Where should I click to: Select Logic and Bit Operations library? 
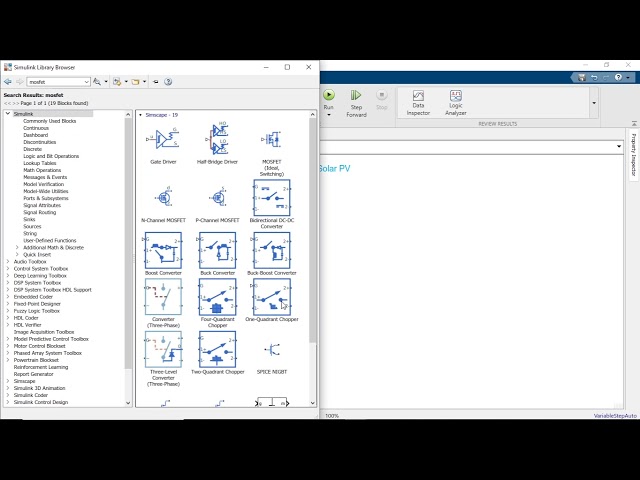coord(51,156)
